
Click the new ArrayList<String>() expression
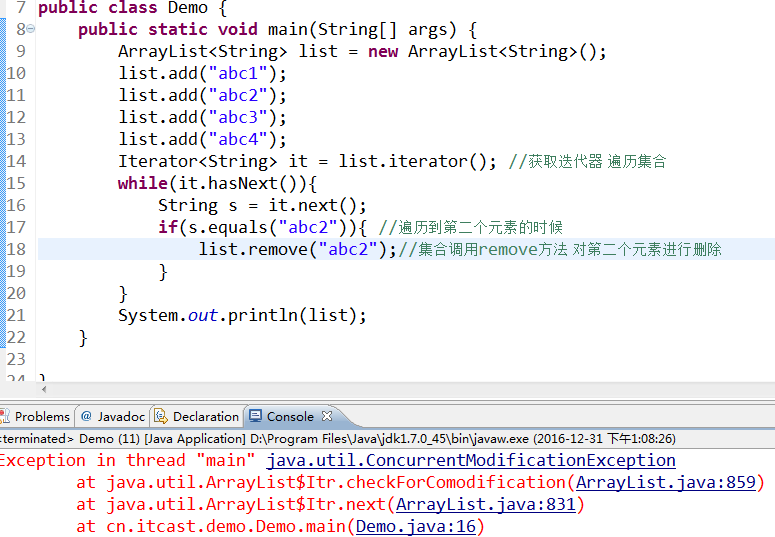481,51
